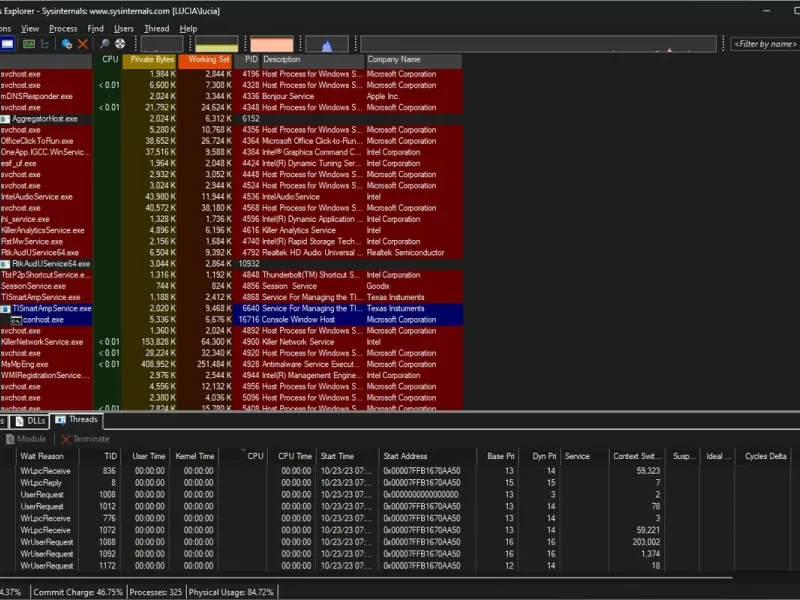
Task: Sort threads by Wait Reason header
Action: point(48,456)
